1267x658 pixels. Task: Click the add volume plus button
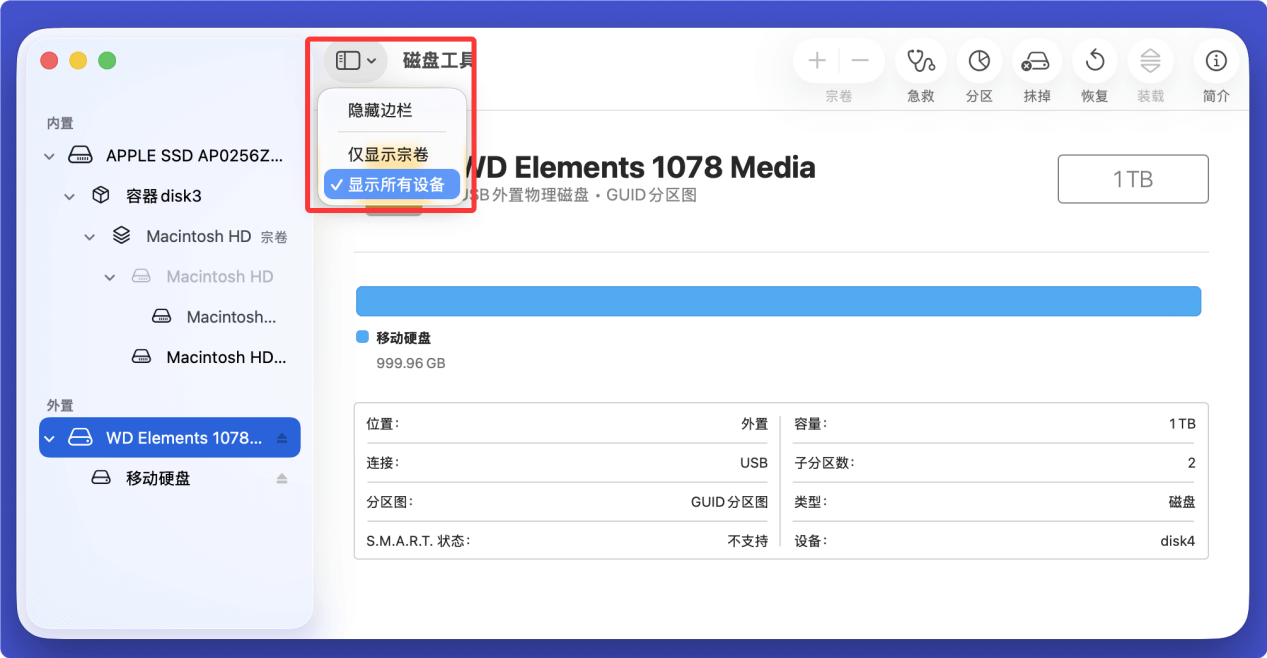click(x=816, y=60)
